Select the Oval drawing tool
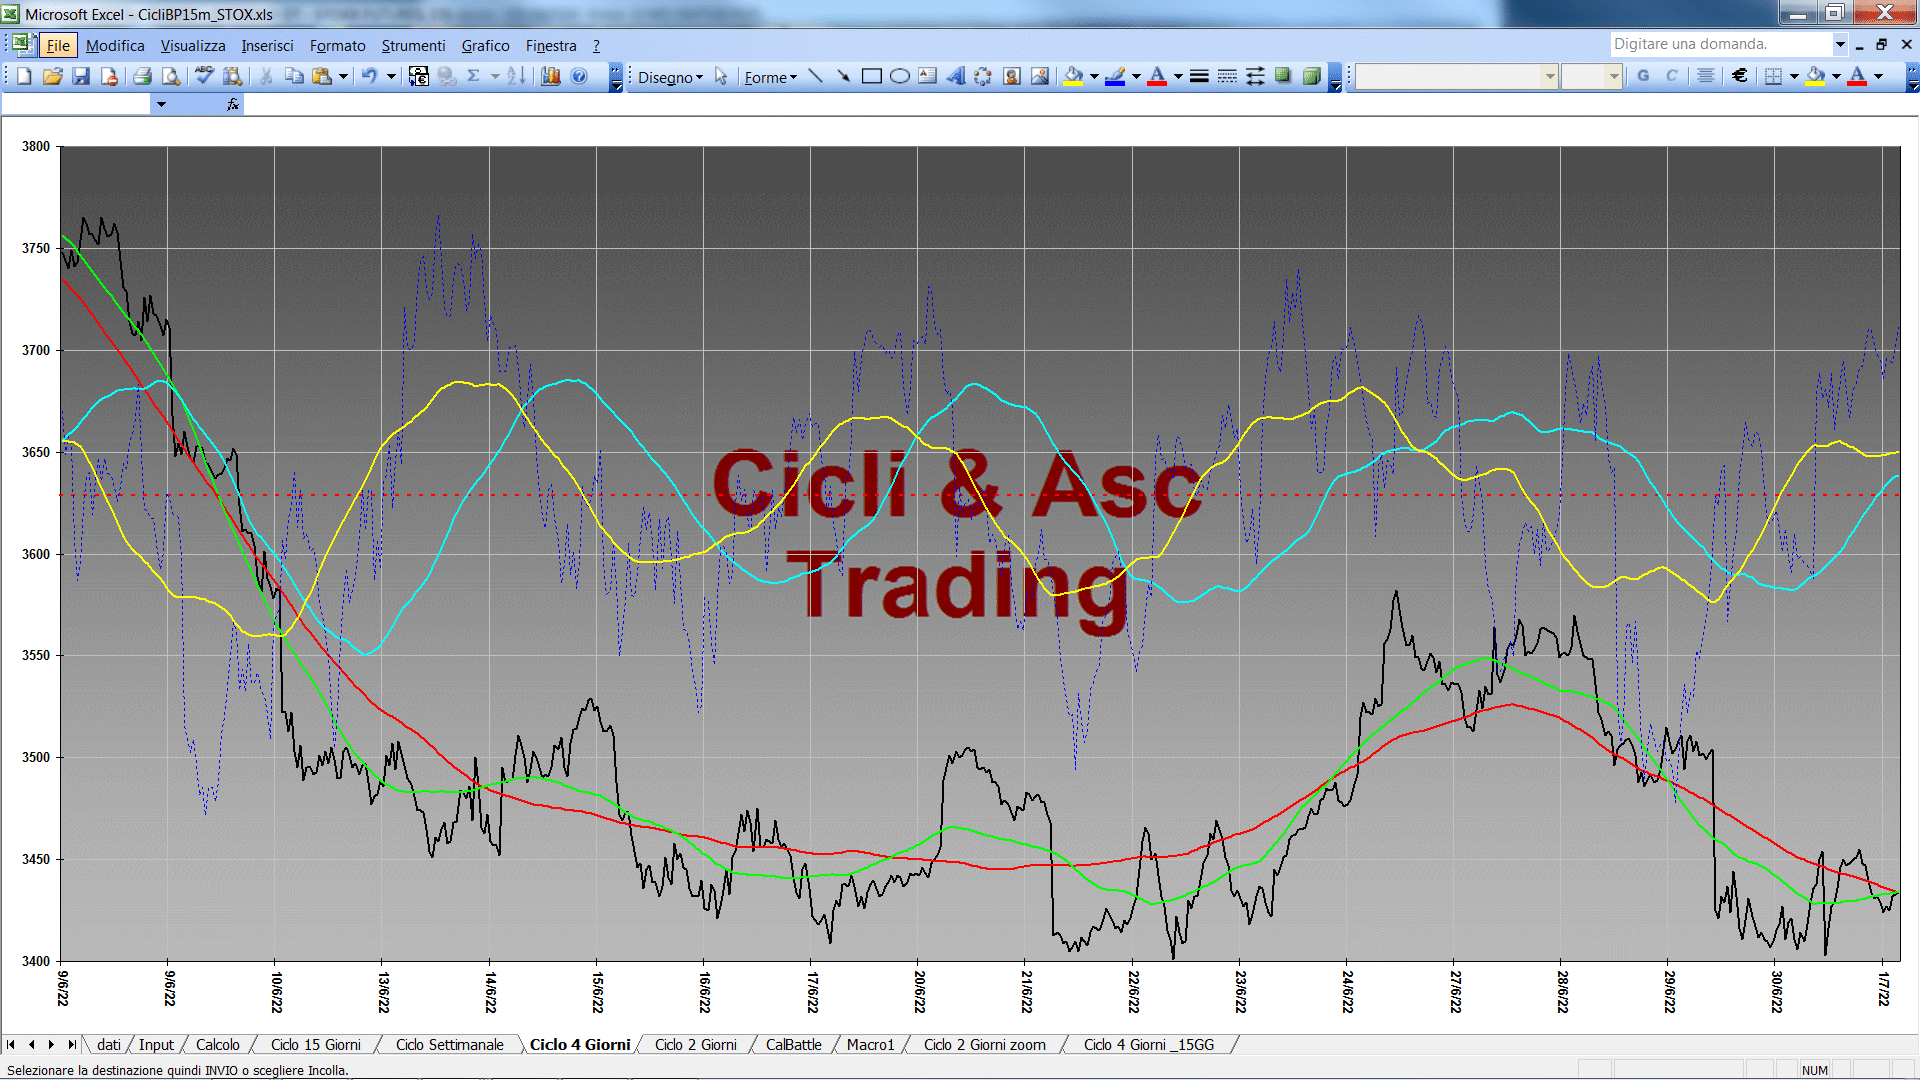This screenshot has height=1080, width=1920. (899, 76)
